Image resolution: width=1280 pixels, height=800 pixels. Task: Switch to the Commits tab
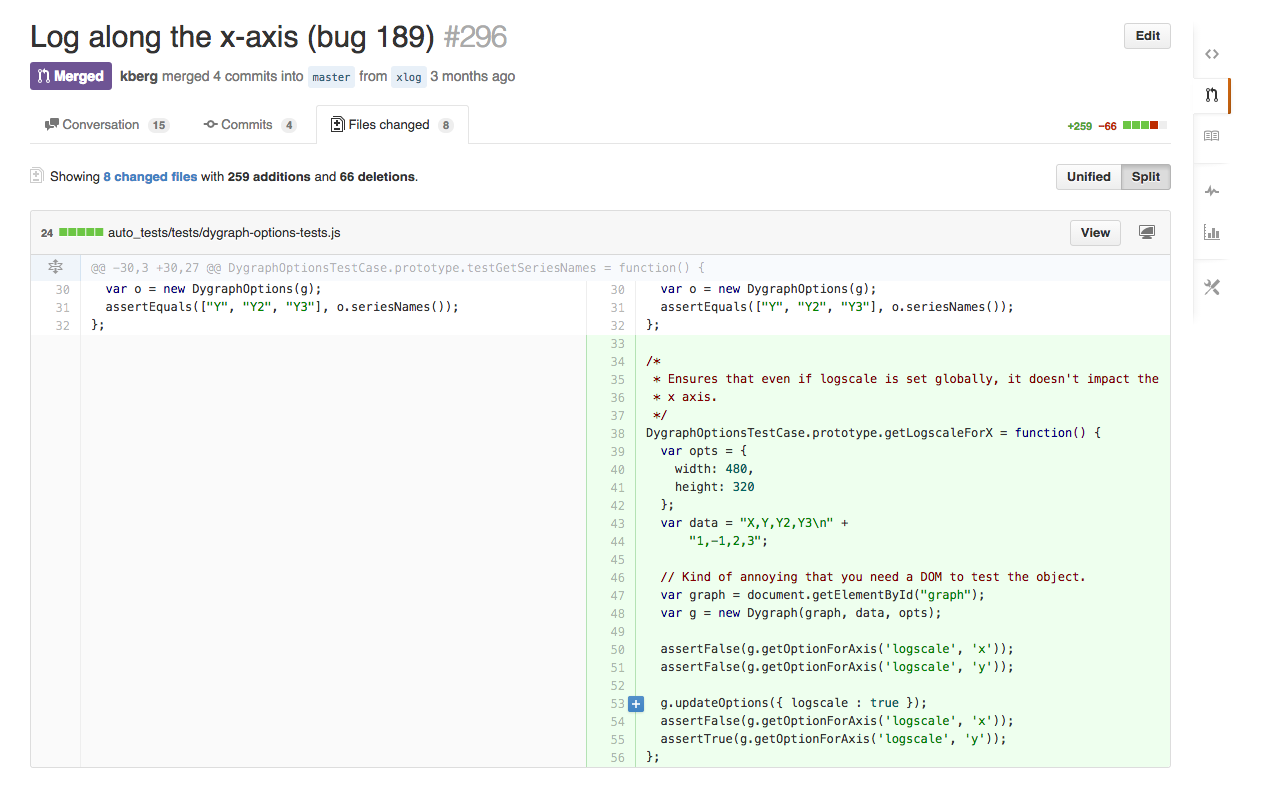[250, 125]
